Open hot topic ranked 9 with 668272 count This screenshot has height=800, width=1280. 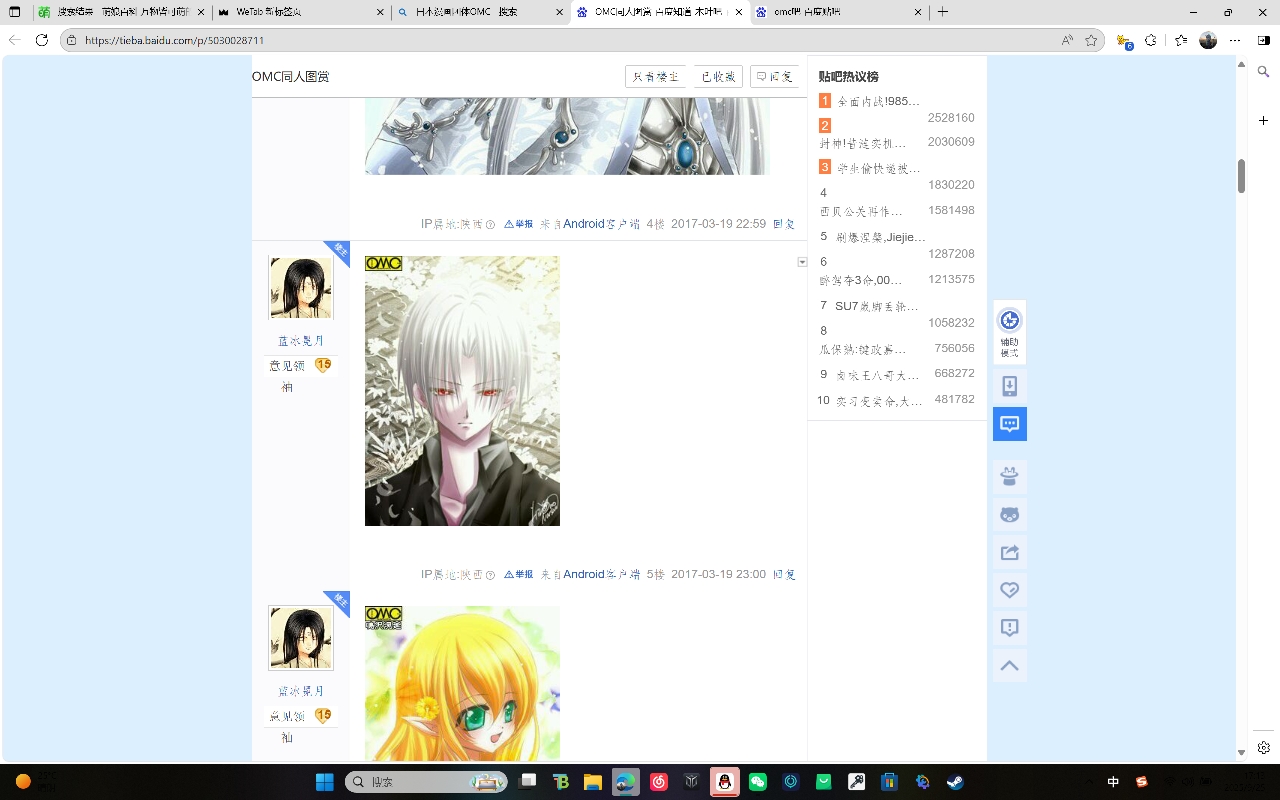pos(877,375)
